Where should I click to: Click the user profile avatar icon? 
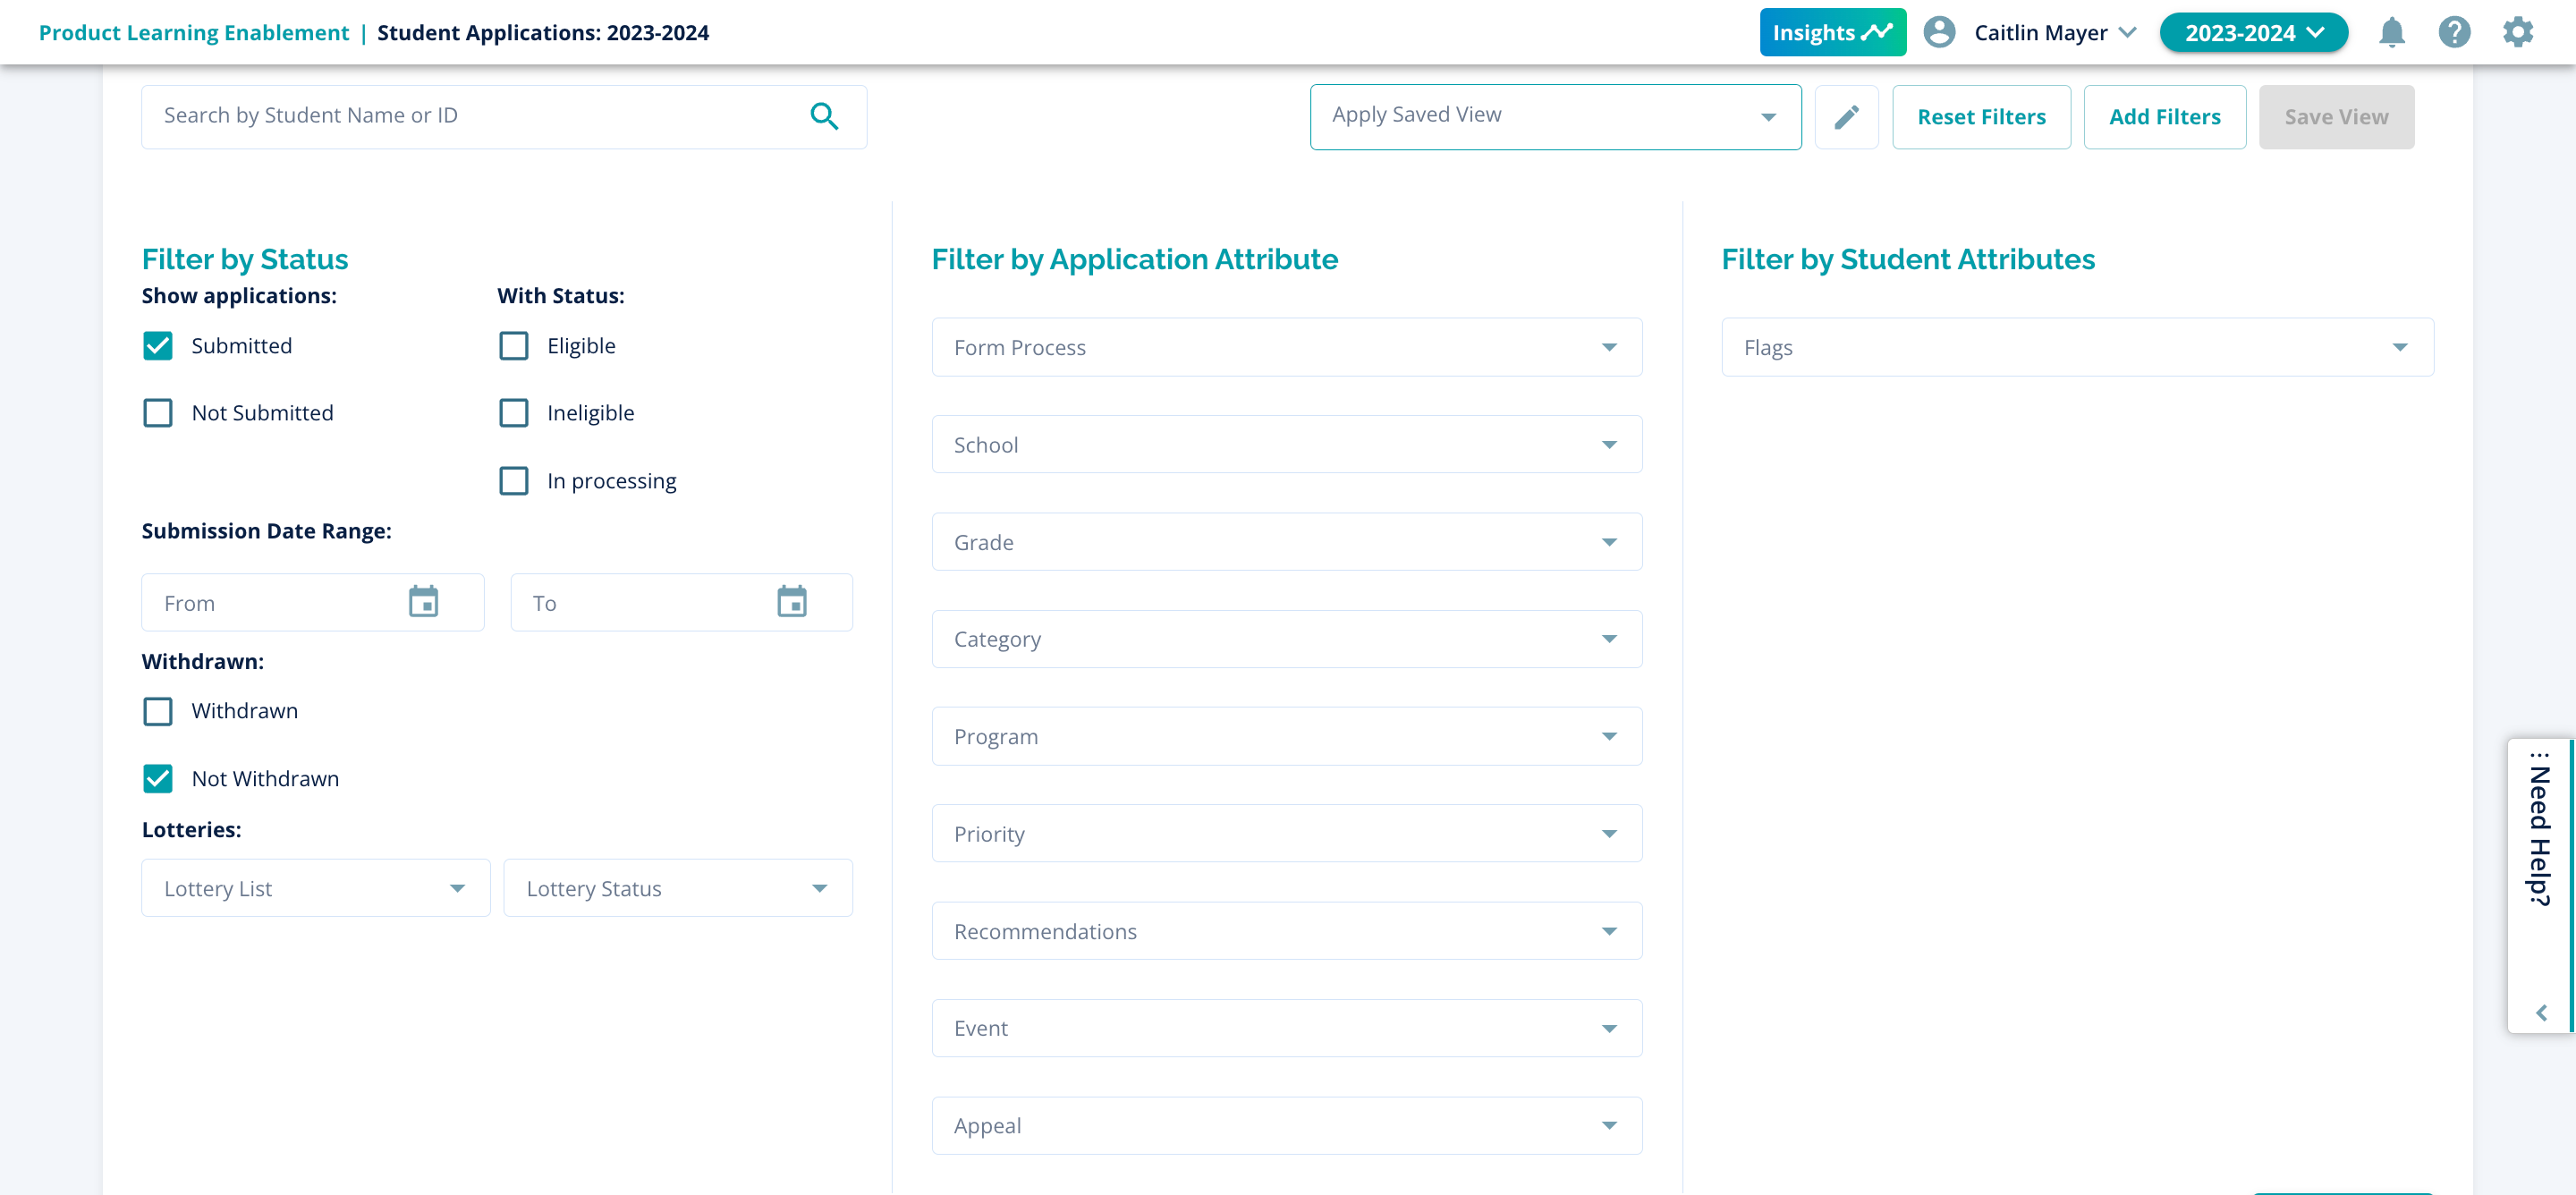click(1939, 32)
